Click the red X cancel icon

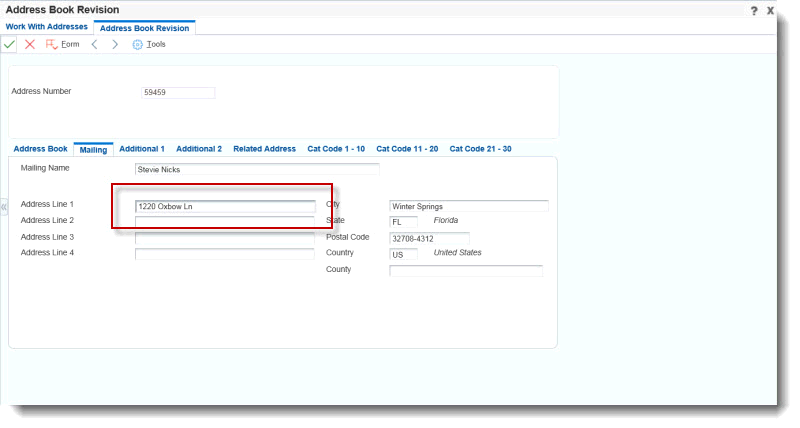pyautogui.click(x=30, y=45)
